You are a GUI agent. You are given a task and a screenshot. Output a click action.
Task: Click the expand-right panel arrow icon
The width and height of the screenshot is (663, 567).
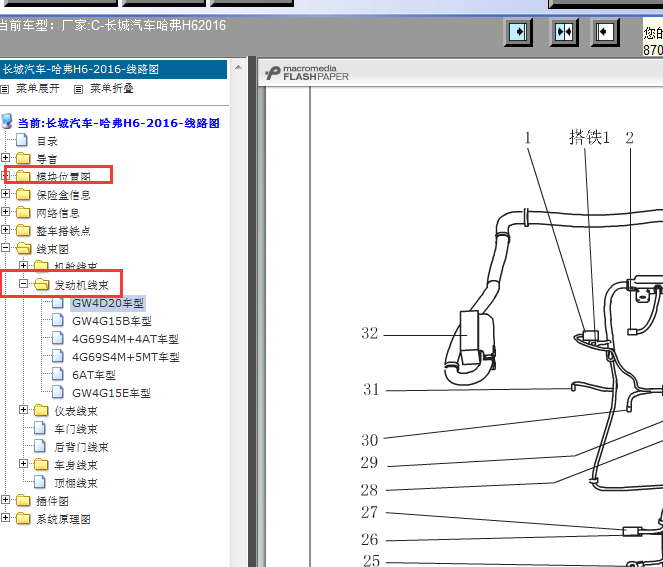[x=518, y=32]
